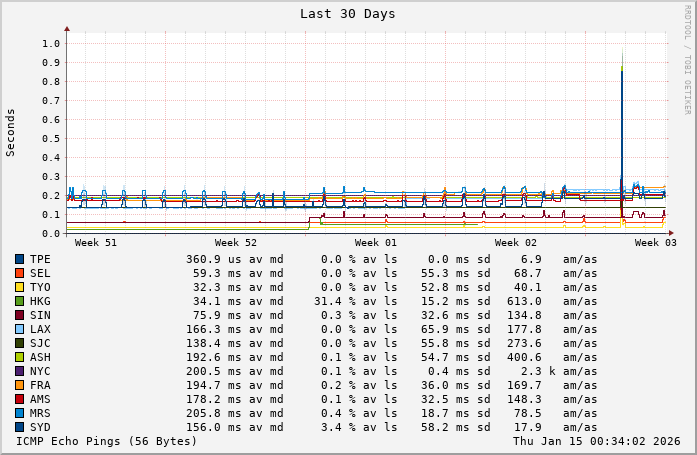Screen dimensions: 697x455
Task: Click the Week 03 axis label
Action: 656,243
